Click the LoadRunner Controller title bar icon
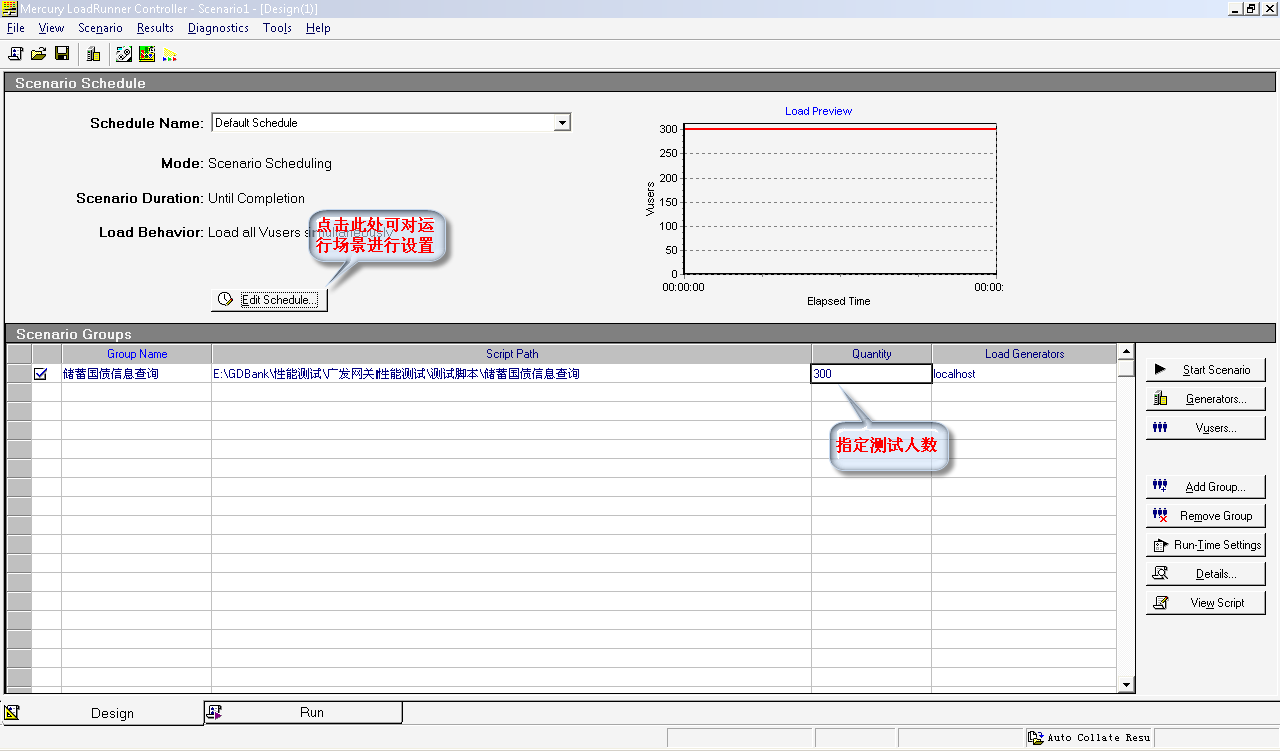 [10, 8]
